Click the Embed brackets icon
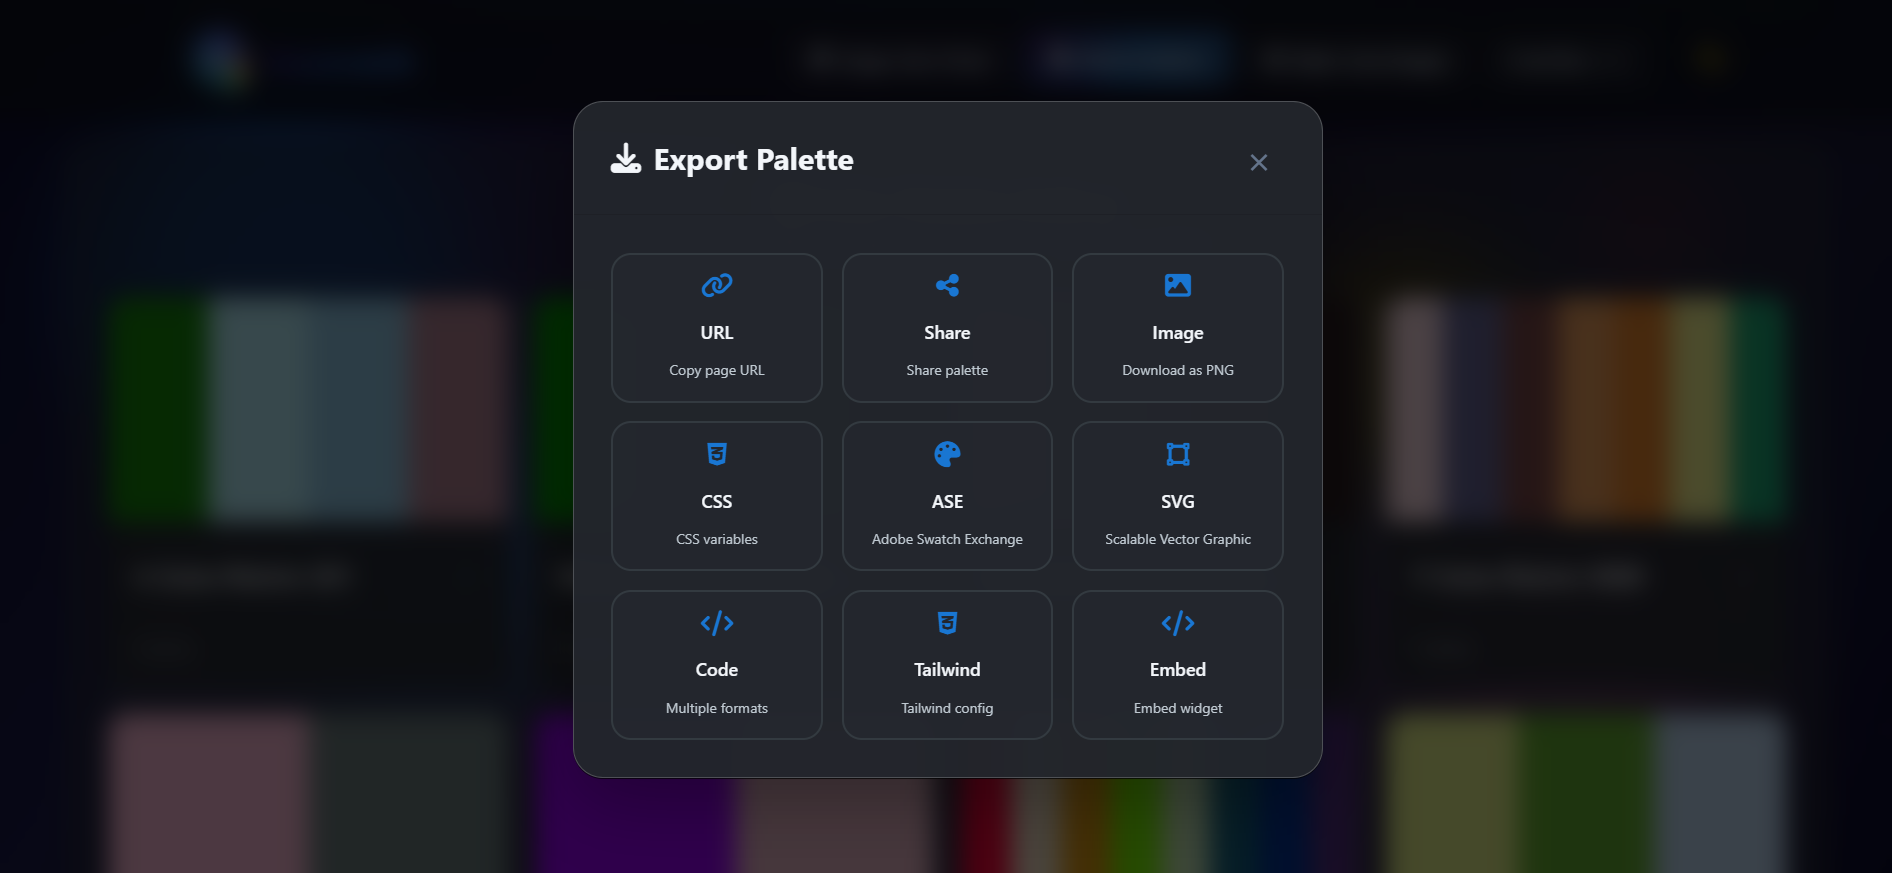The height and width of the screenshot is (873, 1892). point(1178,623)
